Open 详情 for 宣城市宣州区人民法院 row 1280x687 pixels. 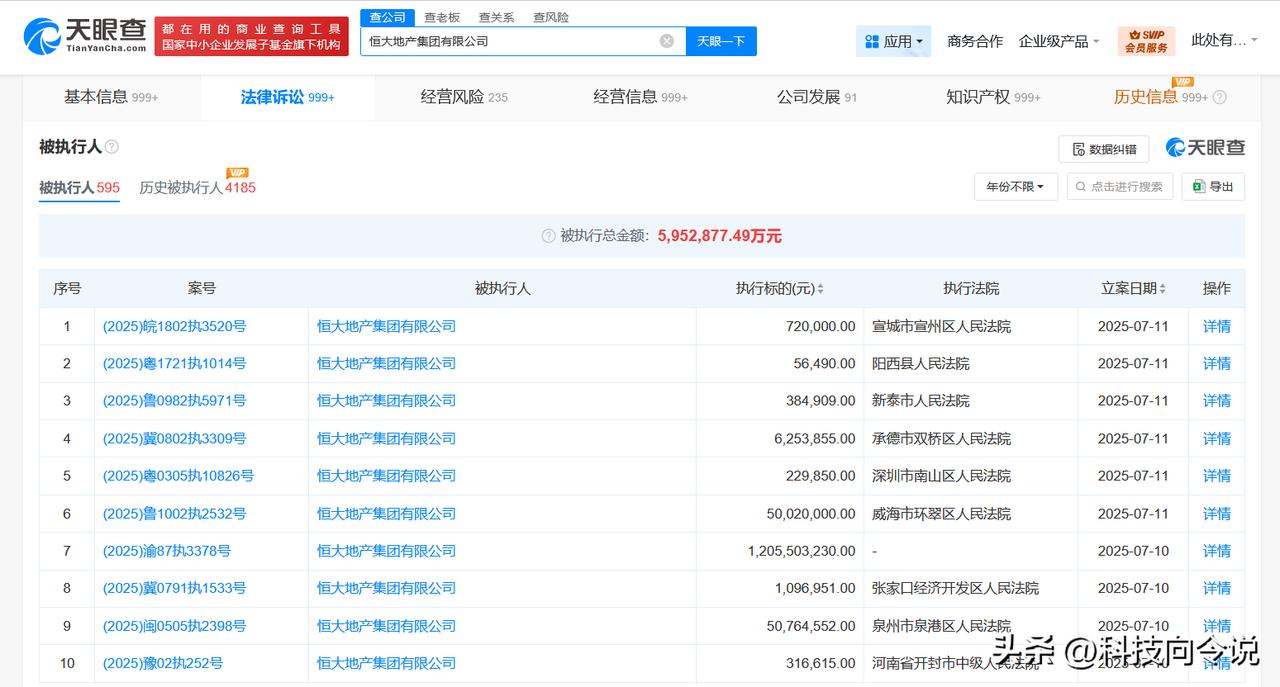pyautogui.click(x=1217, y=326)
